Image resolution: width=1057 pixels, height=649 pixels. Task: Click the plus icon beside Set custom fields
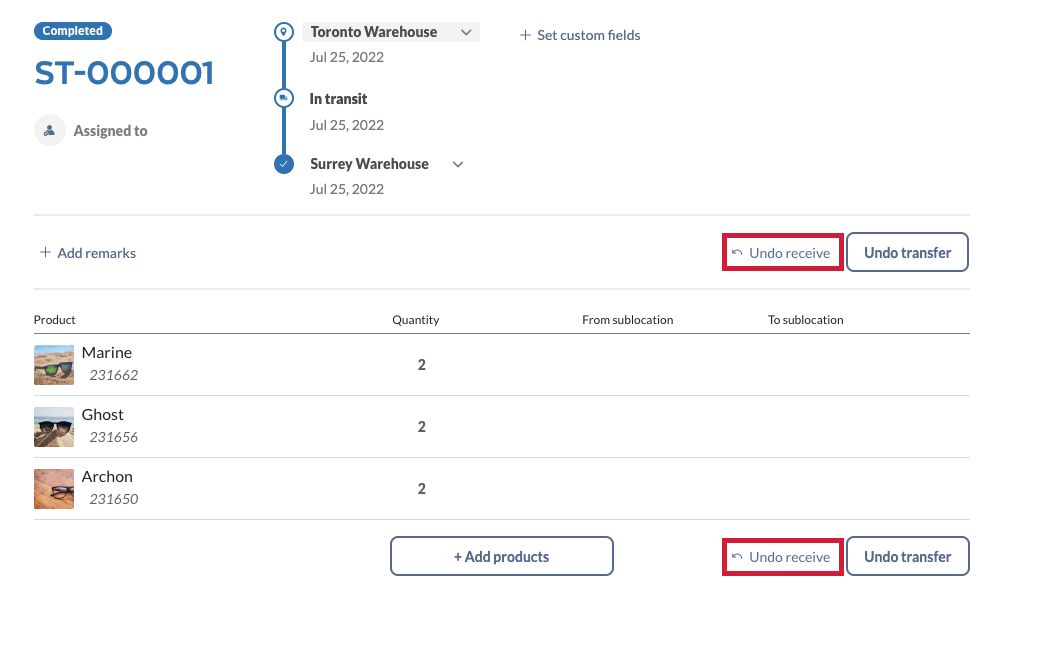click(525, 35)
